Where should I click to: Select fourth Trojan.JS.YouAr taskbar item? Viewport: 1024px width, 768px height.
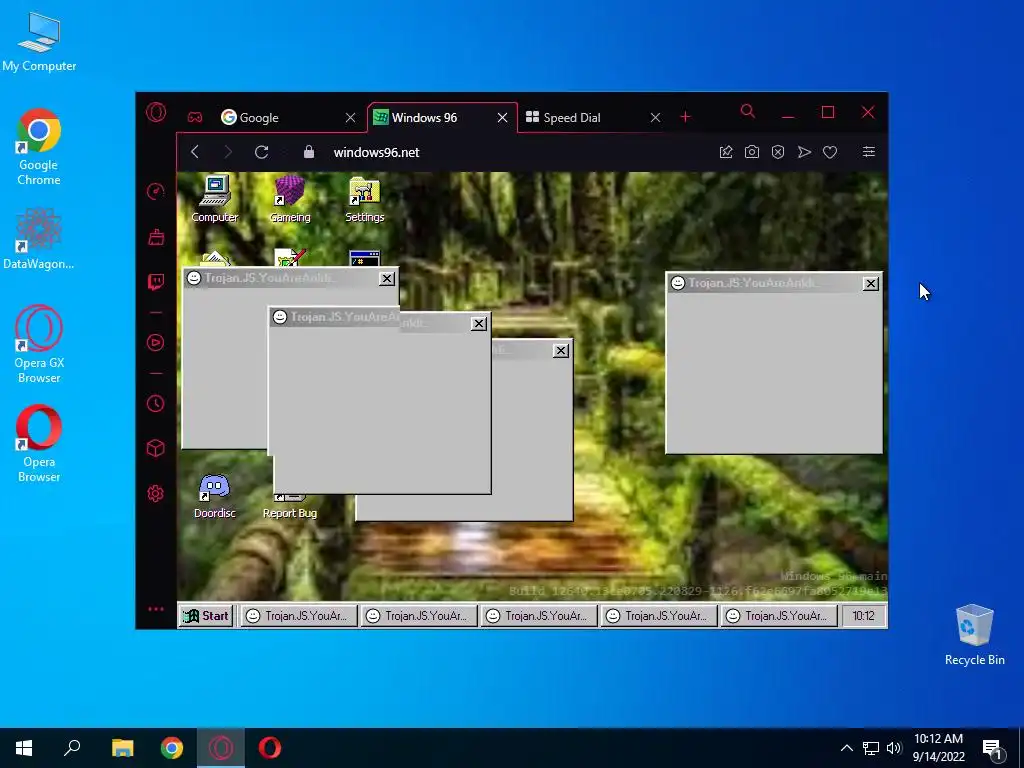tap(659, 616)
